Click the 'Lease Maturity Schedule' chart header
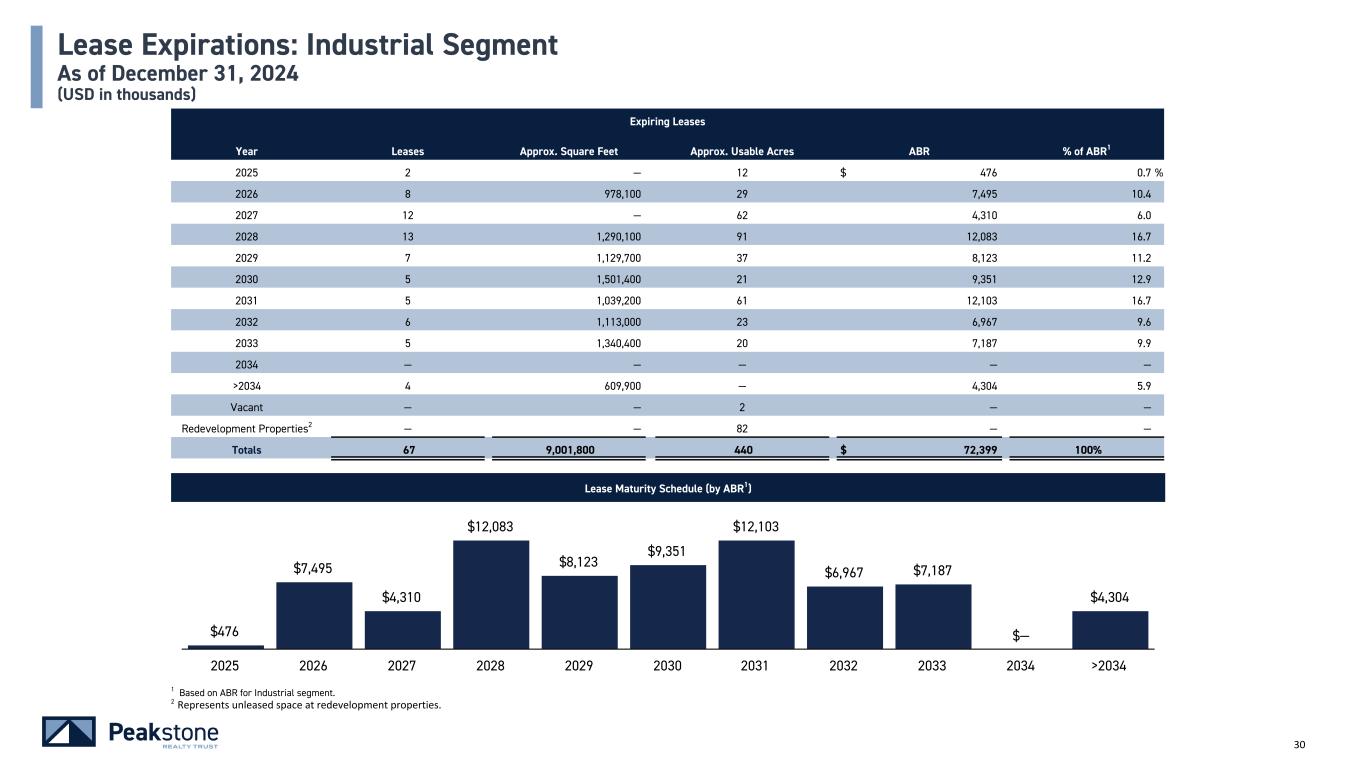This screenshot has height=768, width=1365. pos(667,487)
